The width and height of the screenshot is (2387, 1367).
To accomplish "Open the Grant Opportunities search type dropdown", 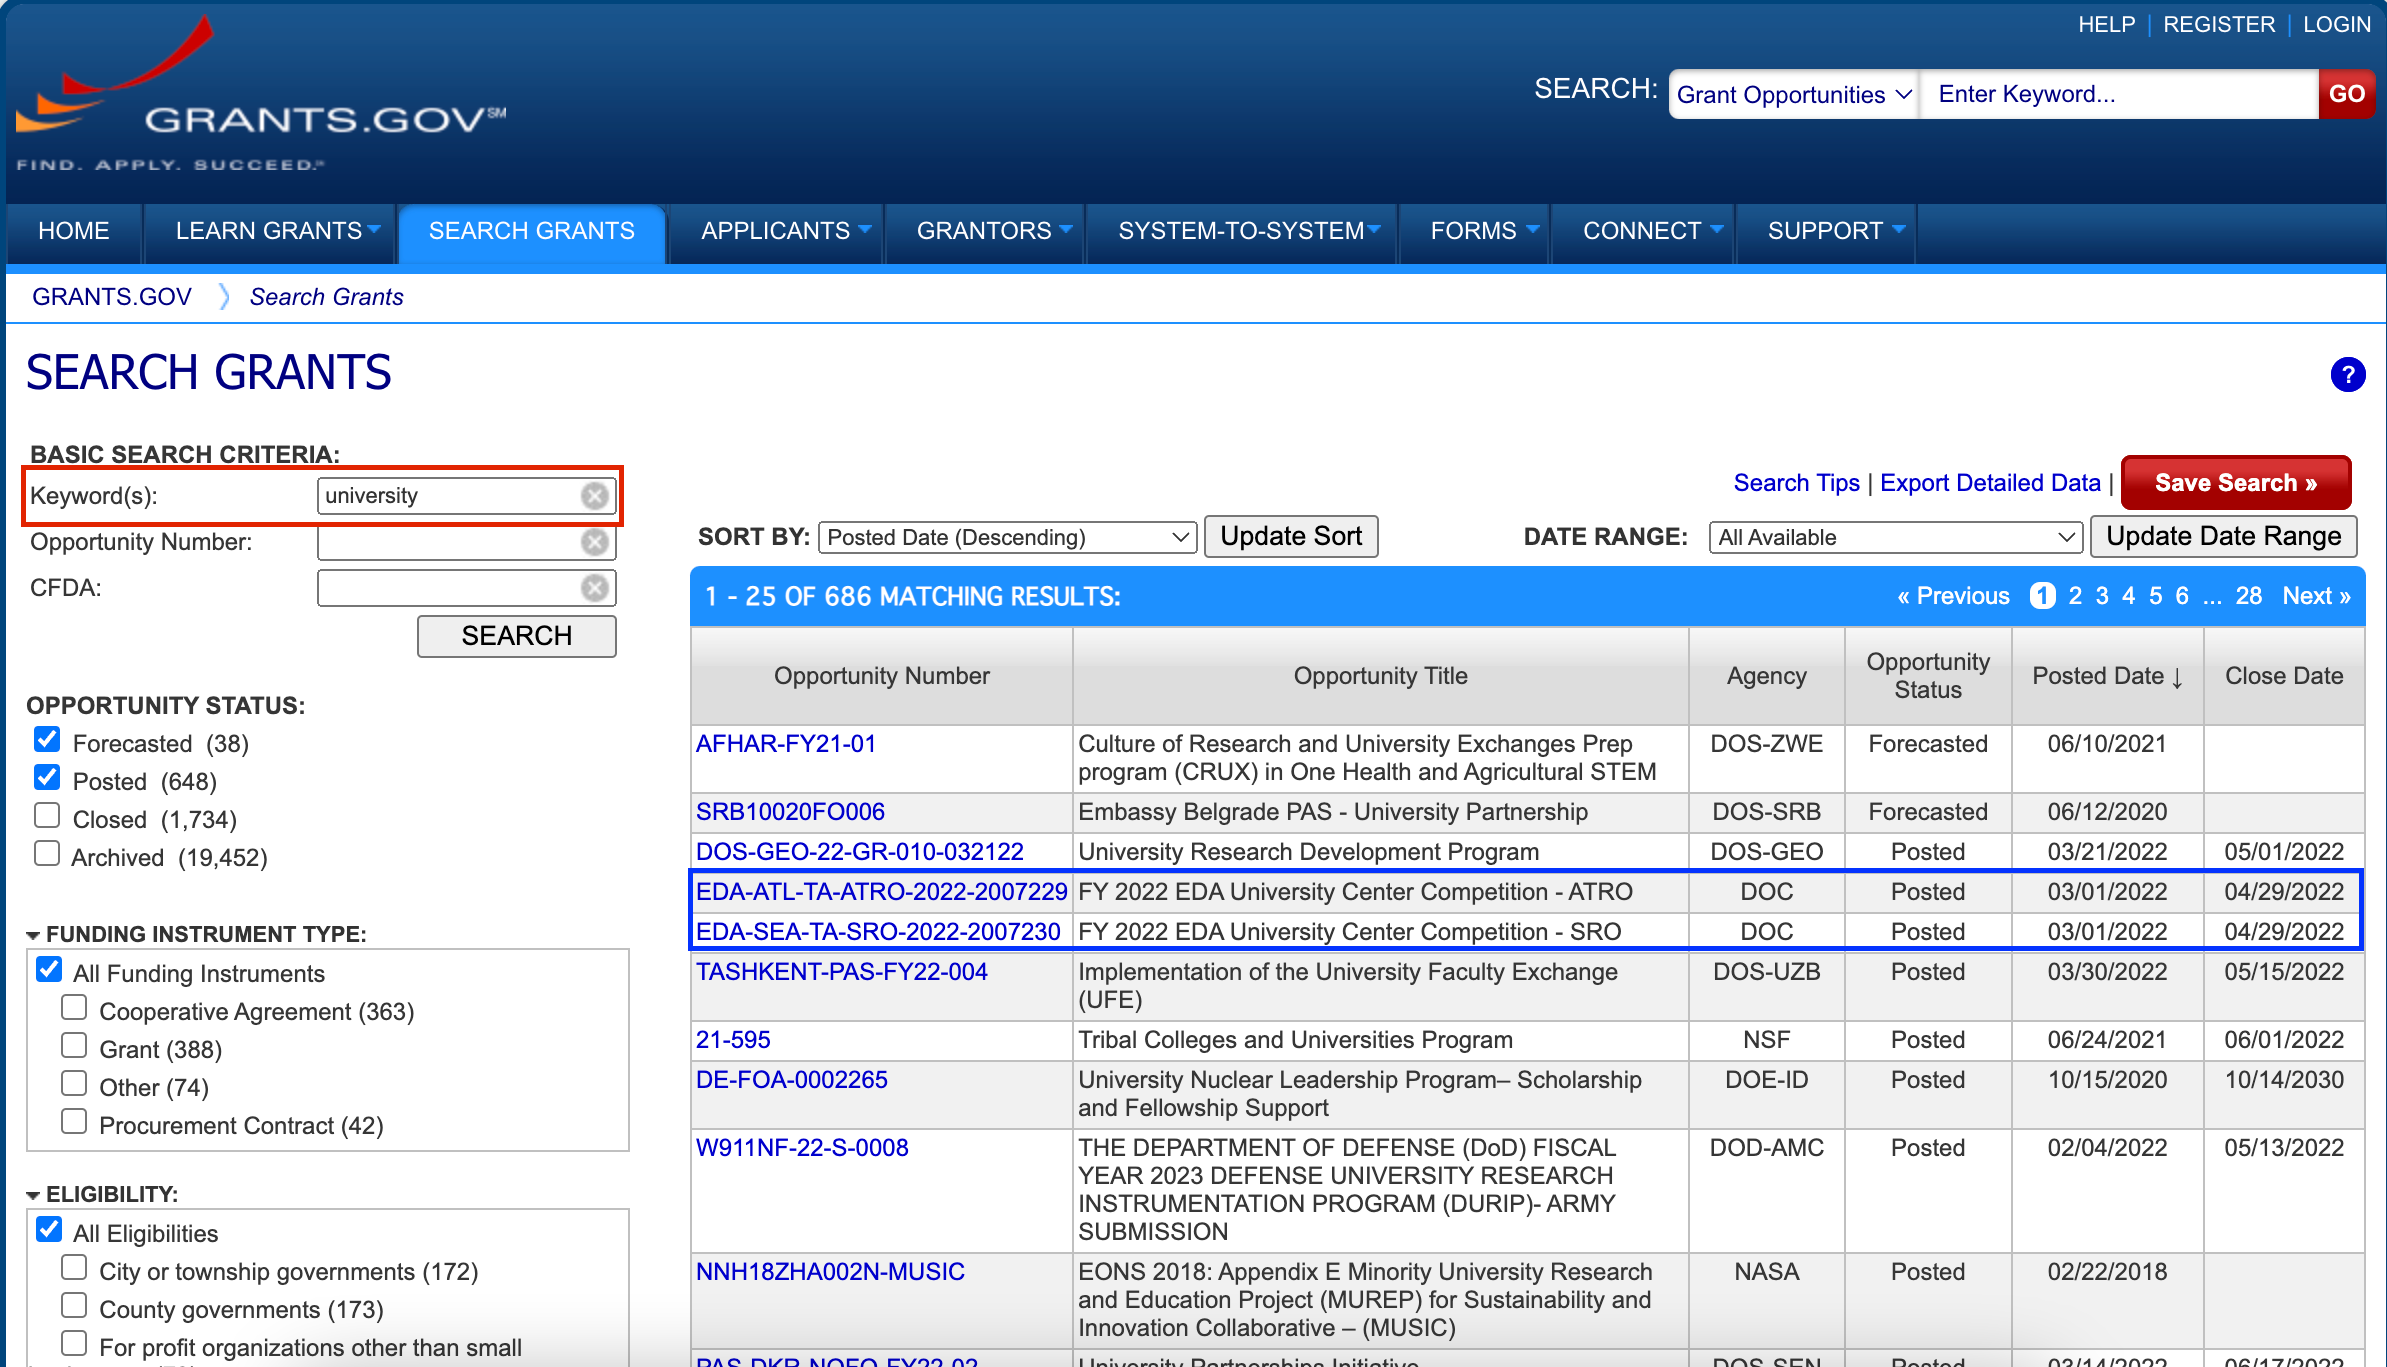I will click(x=1794, y=94).
